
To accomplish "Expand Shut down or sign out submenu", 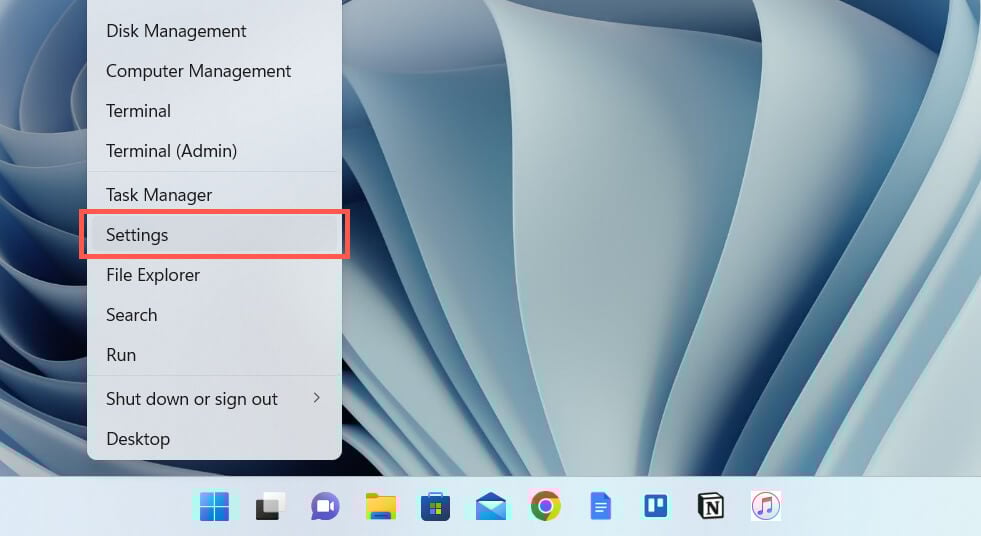I will pyautogui.click(x=214, y=399).
